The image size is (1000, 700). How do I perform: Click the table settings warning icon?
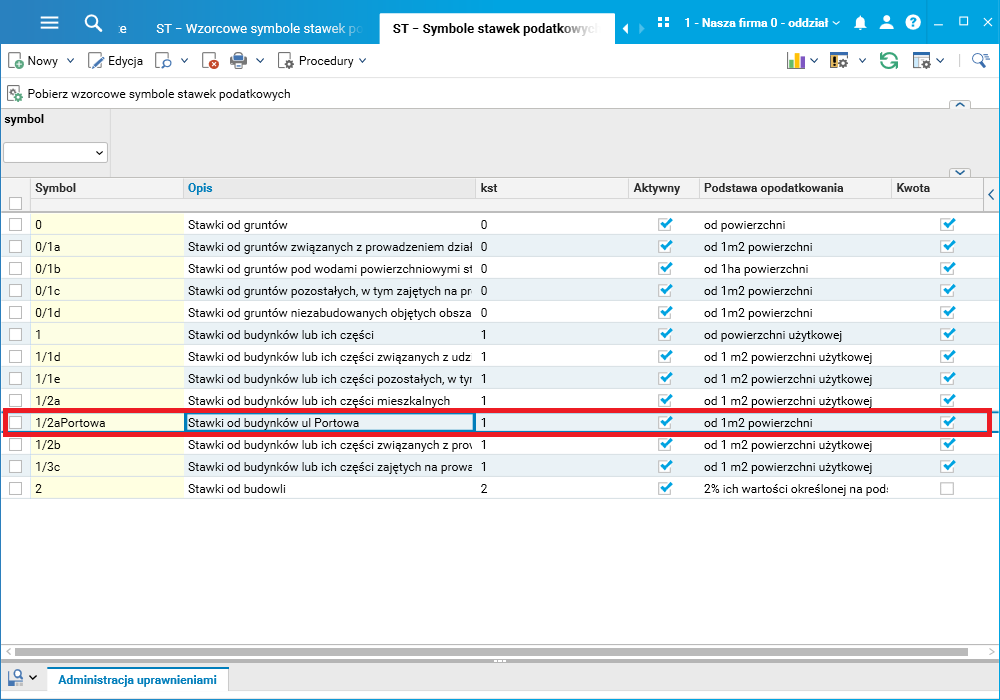(x=839, y=61)
